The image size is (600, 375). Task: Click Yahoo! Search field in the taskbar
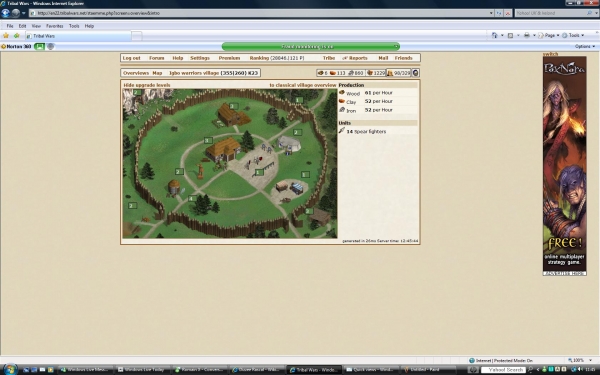(505, 370)
